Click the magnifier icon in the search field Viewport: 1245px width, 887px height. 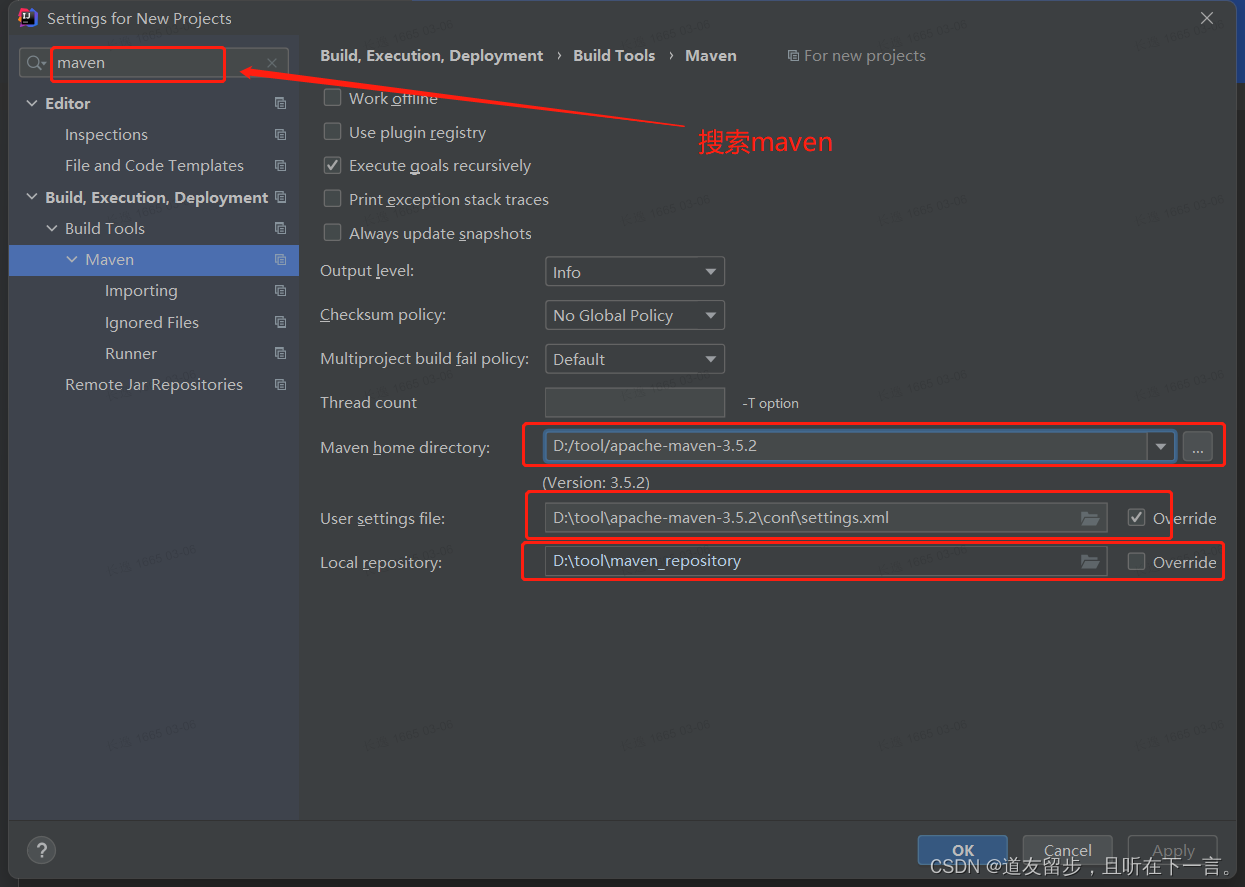37,62
